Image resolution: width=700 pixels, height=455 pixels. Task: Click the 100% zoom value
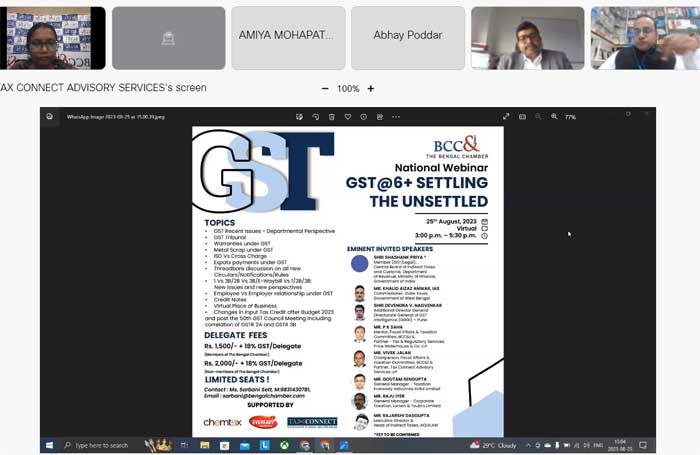tap(348, 88)
